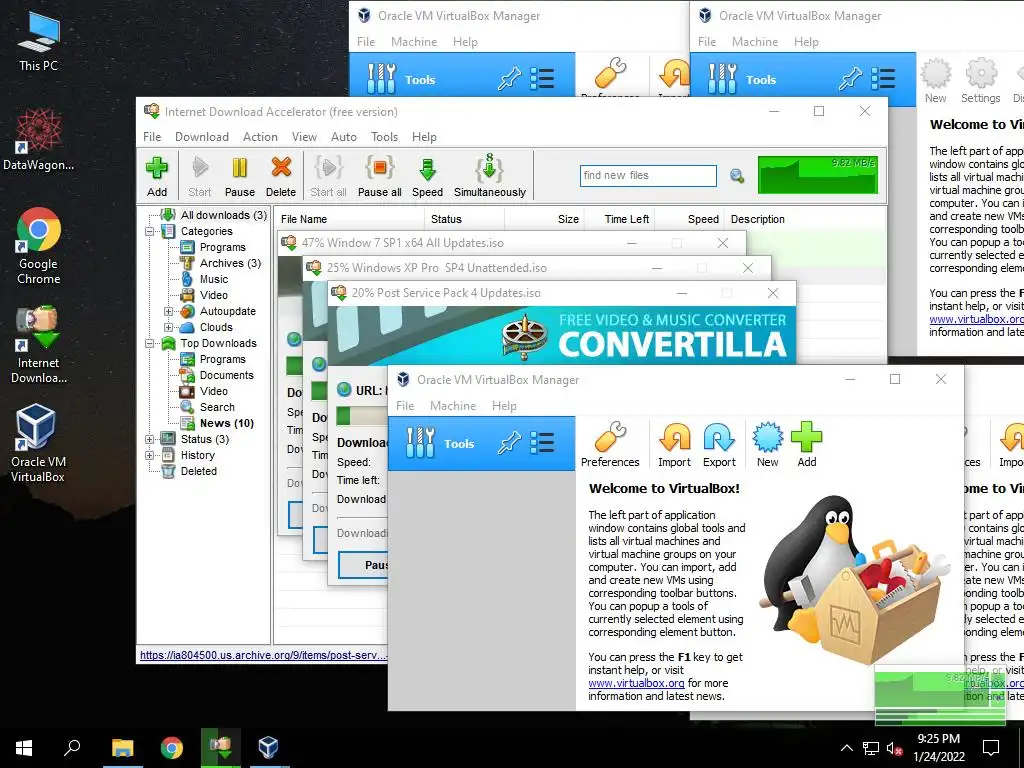Open the Auto menu in Download Accelerator
1024x768 pixels.
coord(344,136)
